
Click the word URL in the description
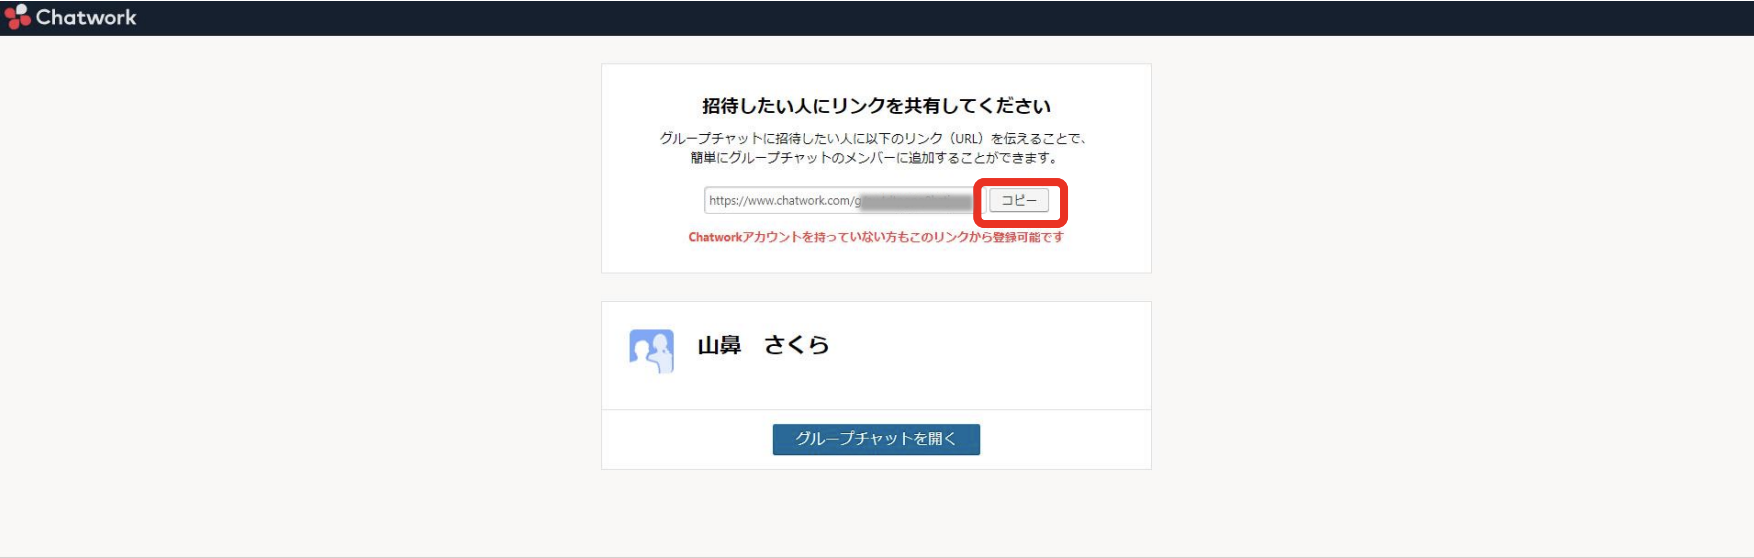(x=967, y=139)
